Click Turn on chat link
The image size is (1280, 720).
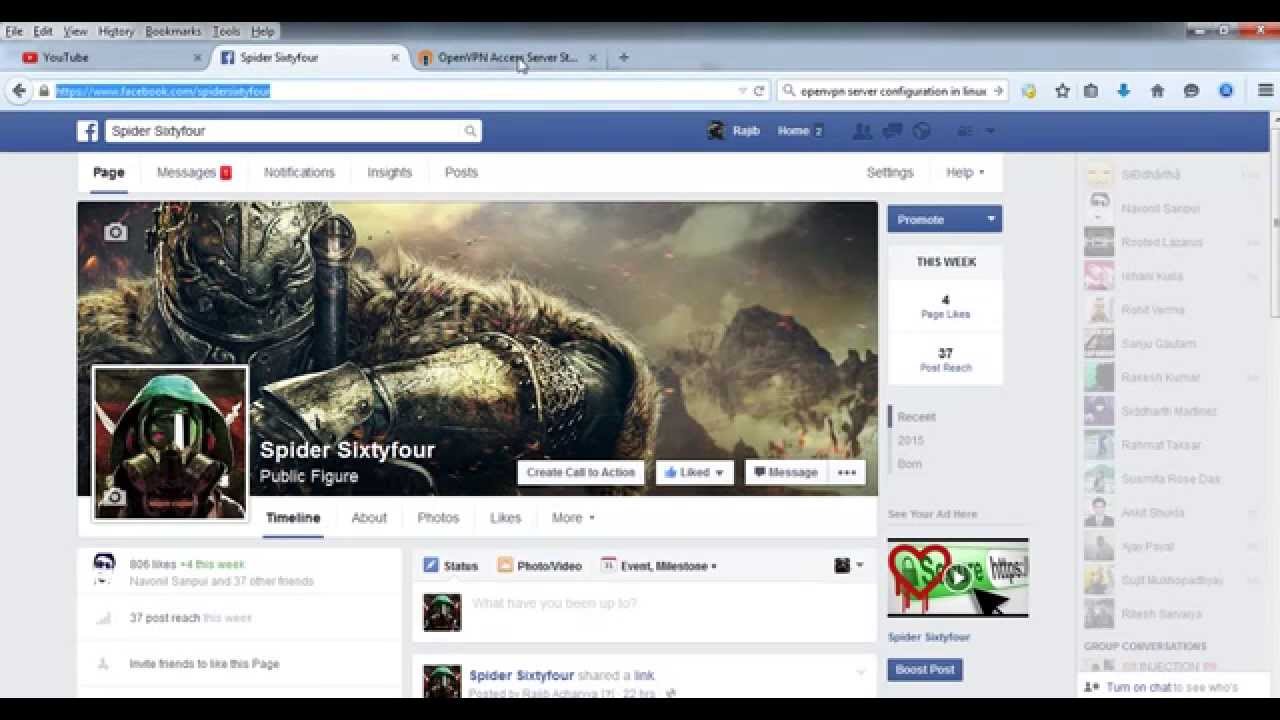click(x=1138, y=687)
